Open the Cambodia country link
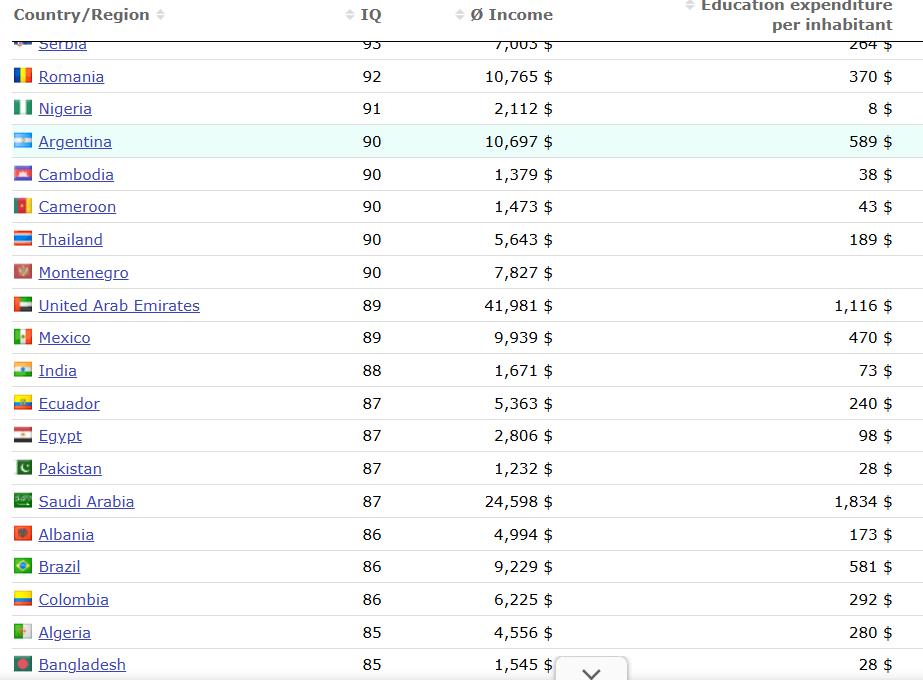Image resolution: width=923 pixels, height=680 pixels. tap(76, 175)
